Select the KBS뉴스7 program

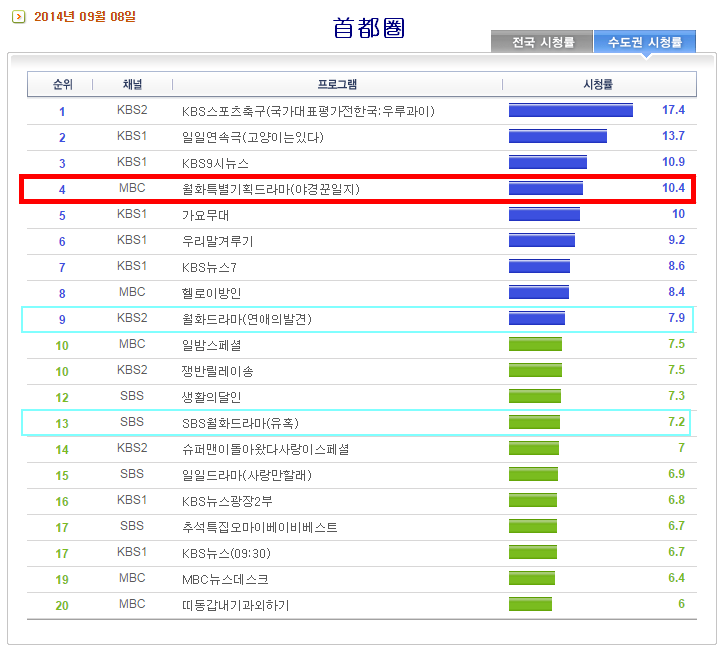pos(209,267)
